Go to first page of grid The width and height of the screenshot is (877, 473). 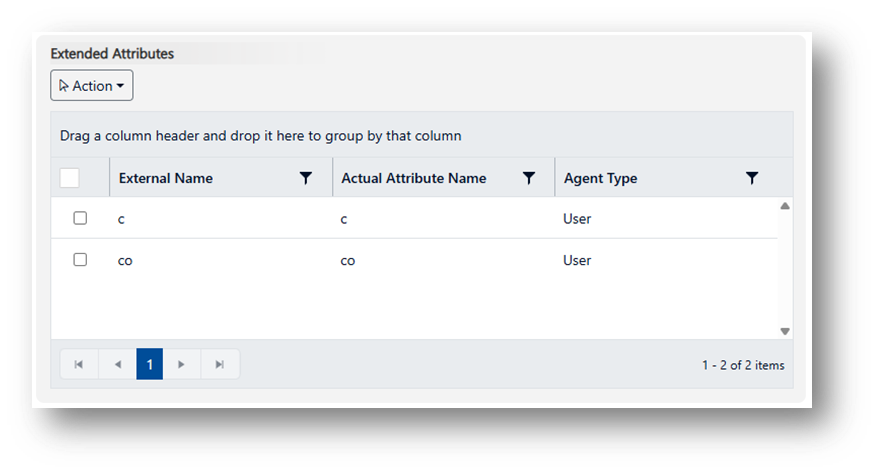click(79, 365)
